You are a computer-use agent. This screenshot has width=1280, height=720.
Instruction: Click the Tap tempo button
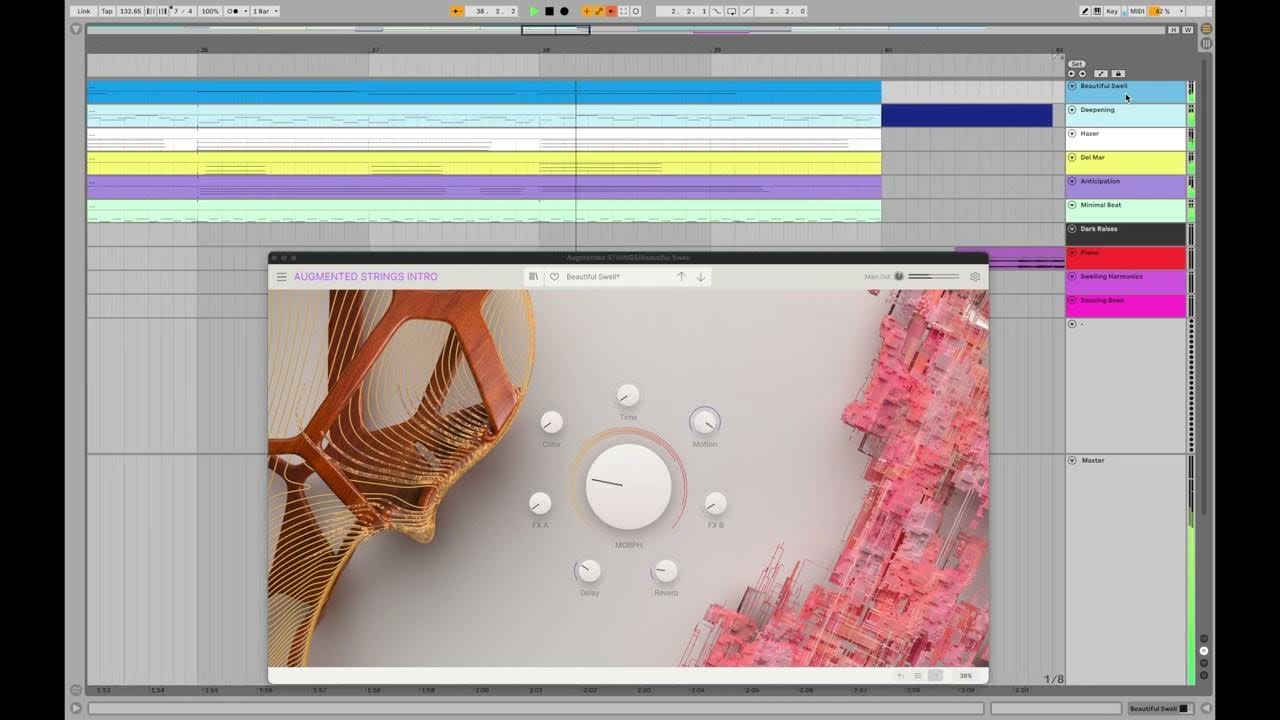click(x=107, y=11)
